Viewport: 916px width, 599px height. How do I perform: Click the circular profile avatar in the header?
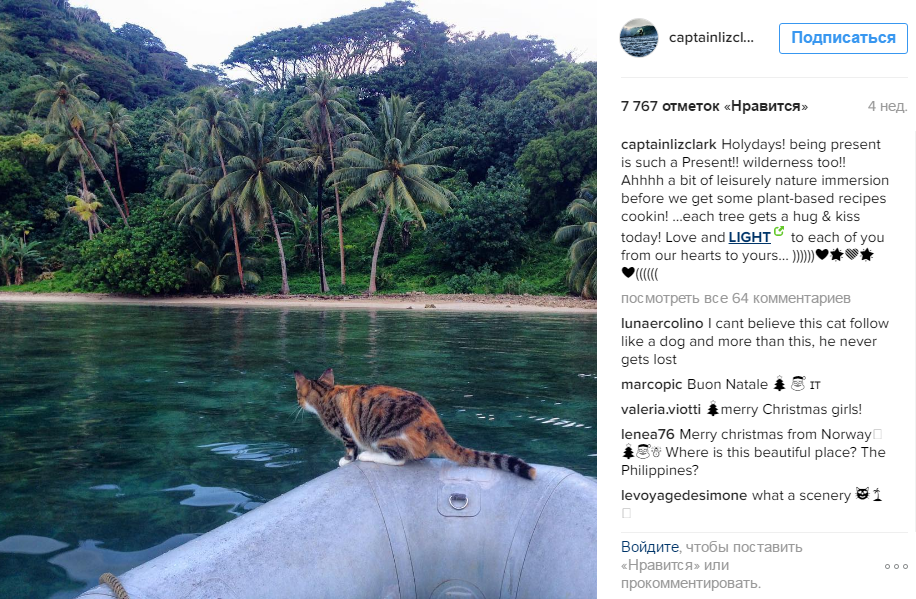point(638,38)
